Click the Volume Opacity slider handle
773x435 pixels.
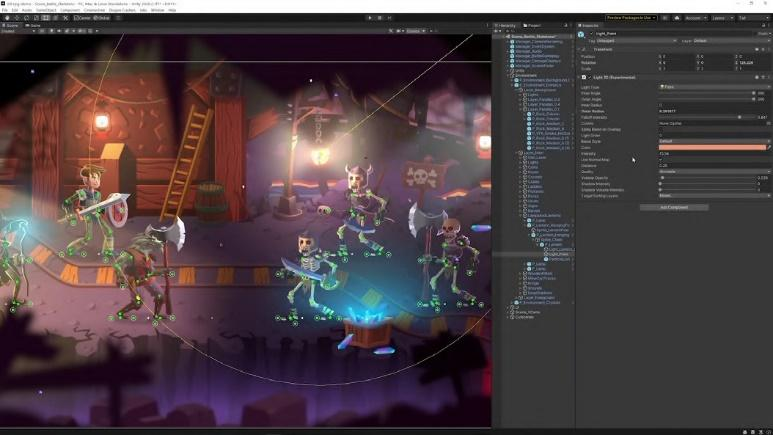click(662, 178)
